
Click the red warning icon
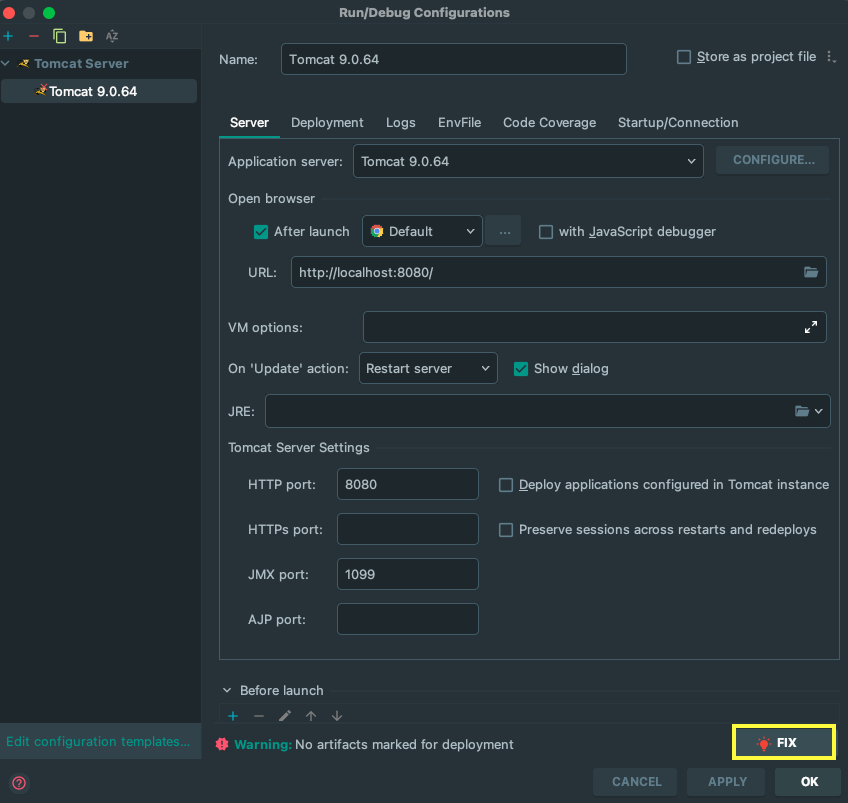[x=222, y=744]
